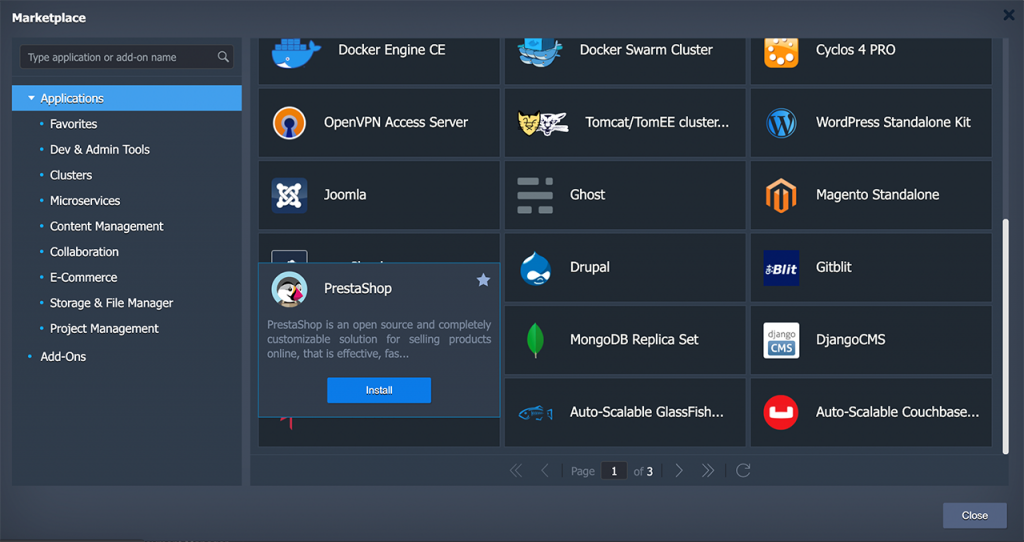Click the Tomcat/TomEE cluster cats icon
This screenshot has height=542, width=1024.
point(543,122)
